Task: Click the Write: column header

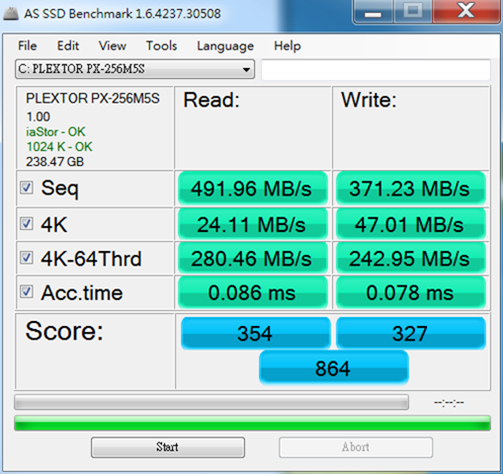Action: click(369, 100)
